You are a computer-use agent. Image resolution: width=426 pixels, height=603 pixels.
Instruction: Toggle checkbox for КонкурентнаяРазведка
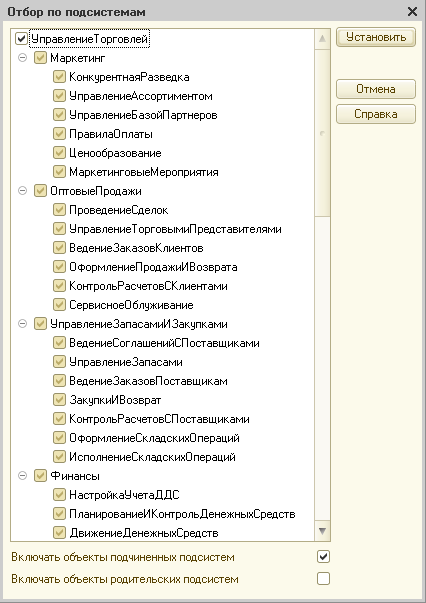[x=59, y=77]
